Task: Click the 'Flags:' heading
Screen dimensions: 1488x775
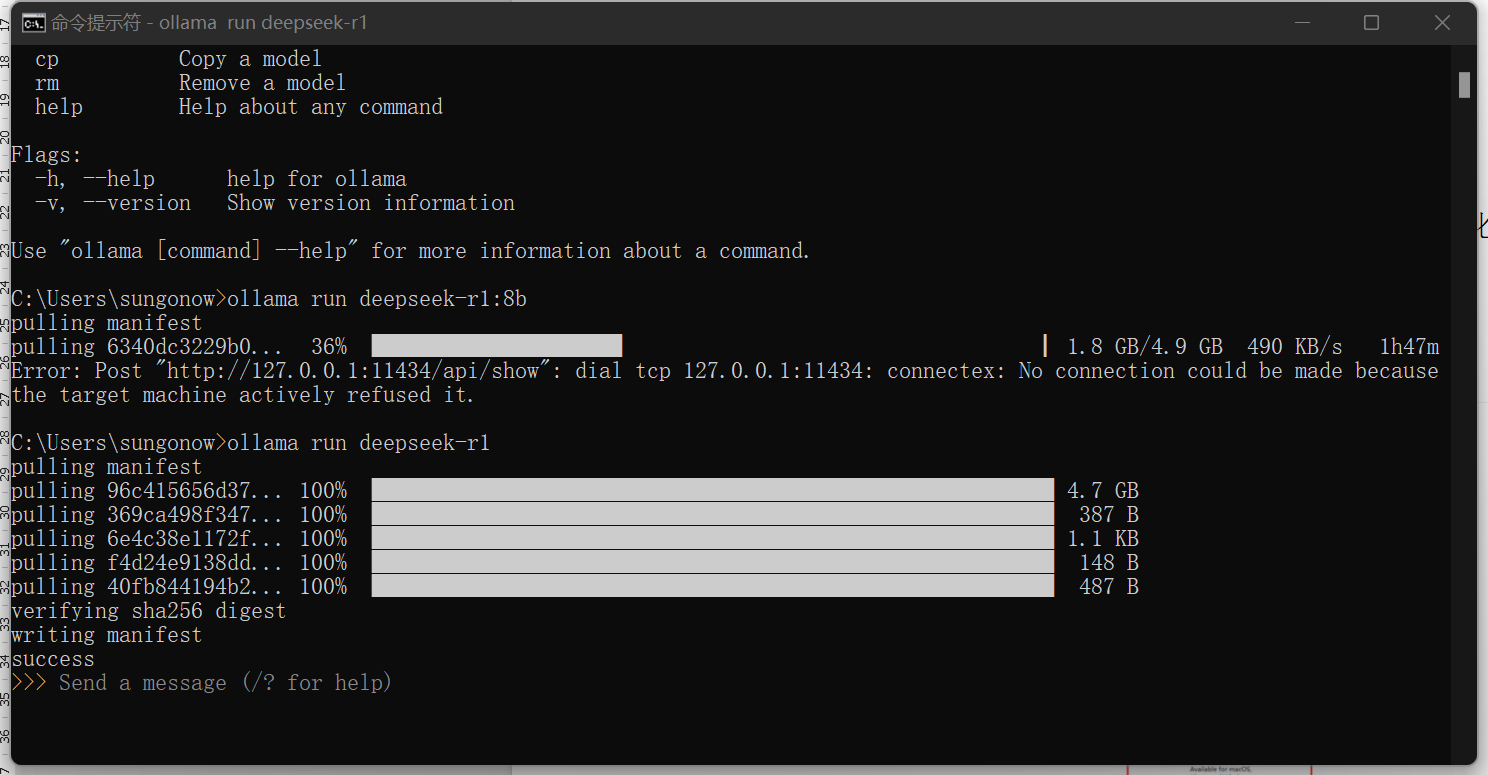Action: [46, 155]
